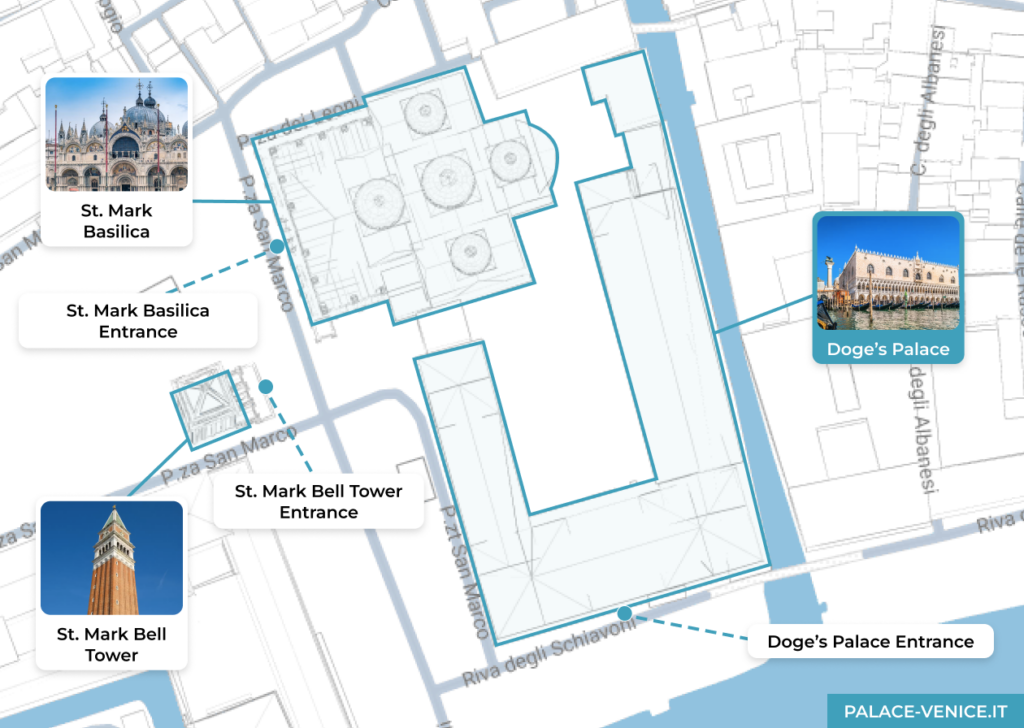Click the Doge's Palace entrance marker dot
Screen dimensions: 1024x728
click(x=624, y=613)
